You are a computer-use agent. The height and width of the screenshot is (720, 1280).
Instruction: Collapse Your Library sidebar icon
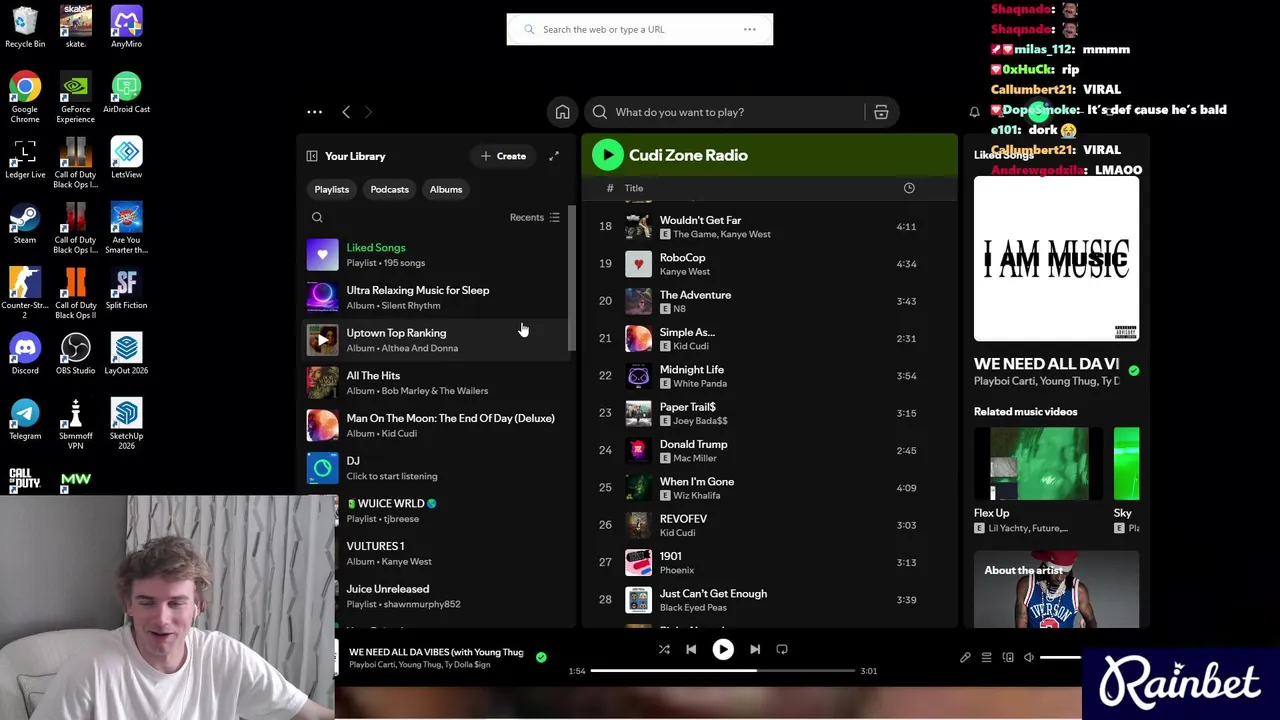tap(312, 156)
